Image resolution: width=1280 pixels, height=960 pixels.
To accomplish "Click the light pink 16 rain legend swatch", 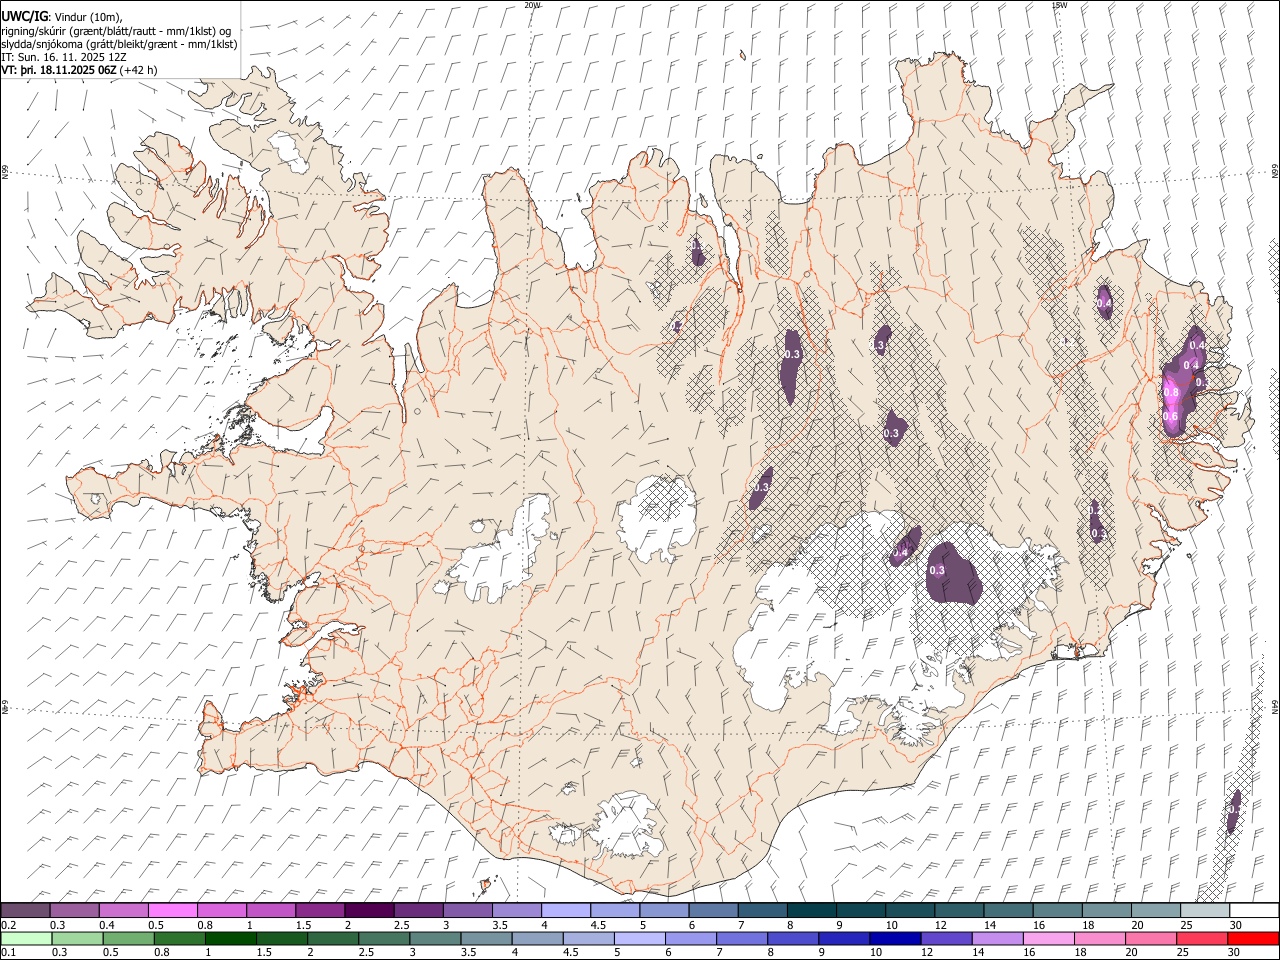I will pyautogui.click(x=1049, y=939).
